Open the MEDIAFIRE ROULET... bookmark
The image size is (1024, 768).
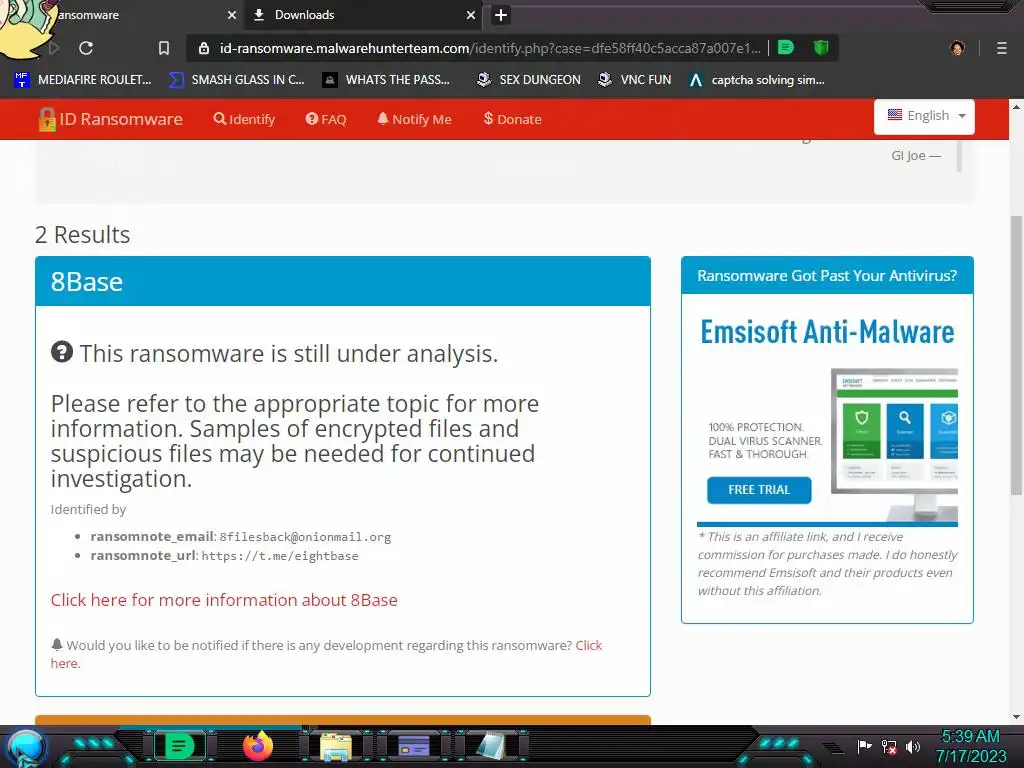83,80
